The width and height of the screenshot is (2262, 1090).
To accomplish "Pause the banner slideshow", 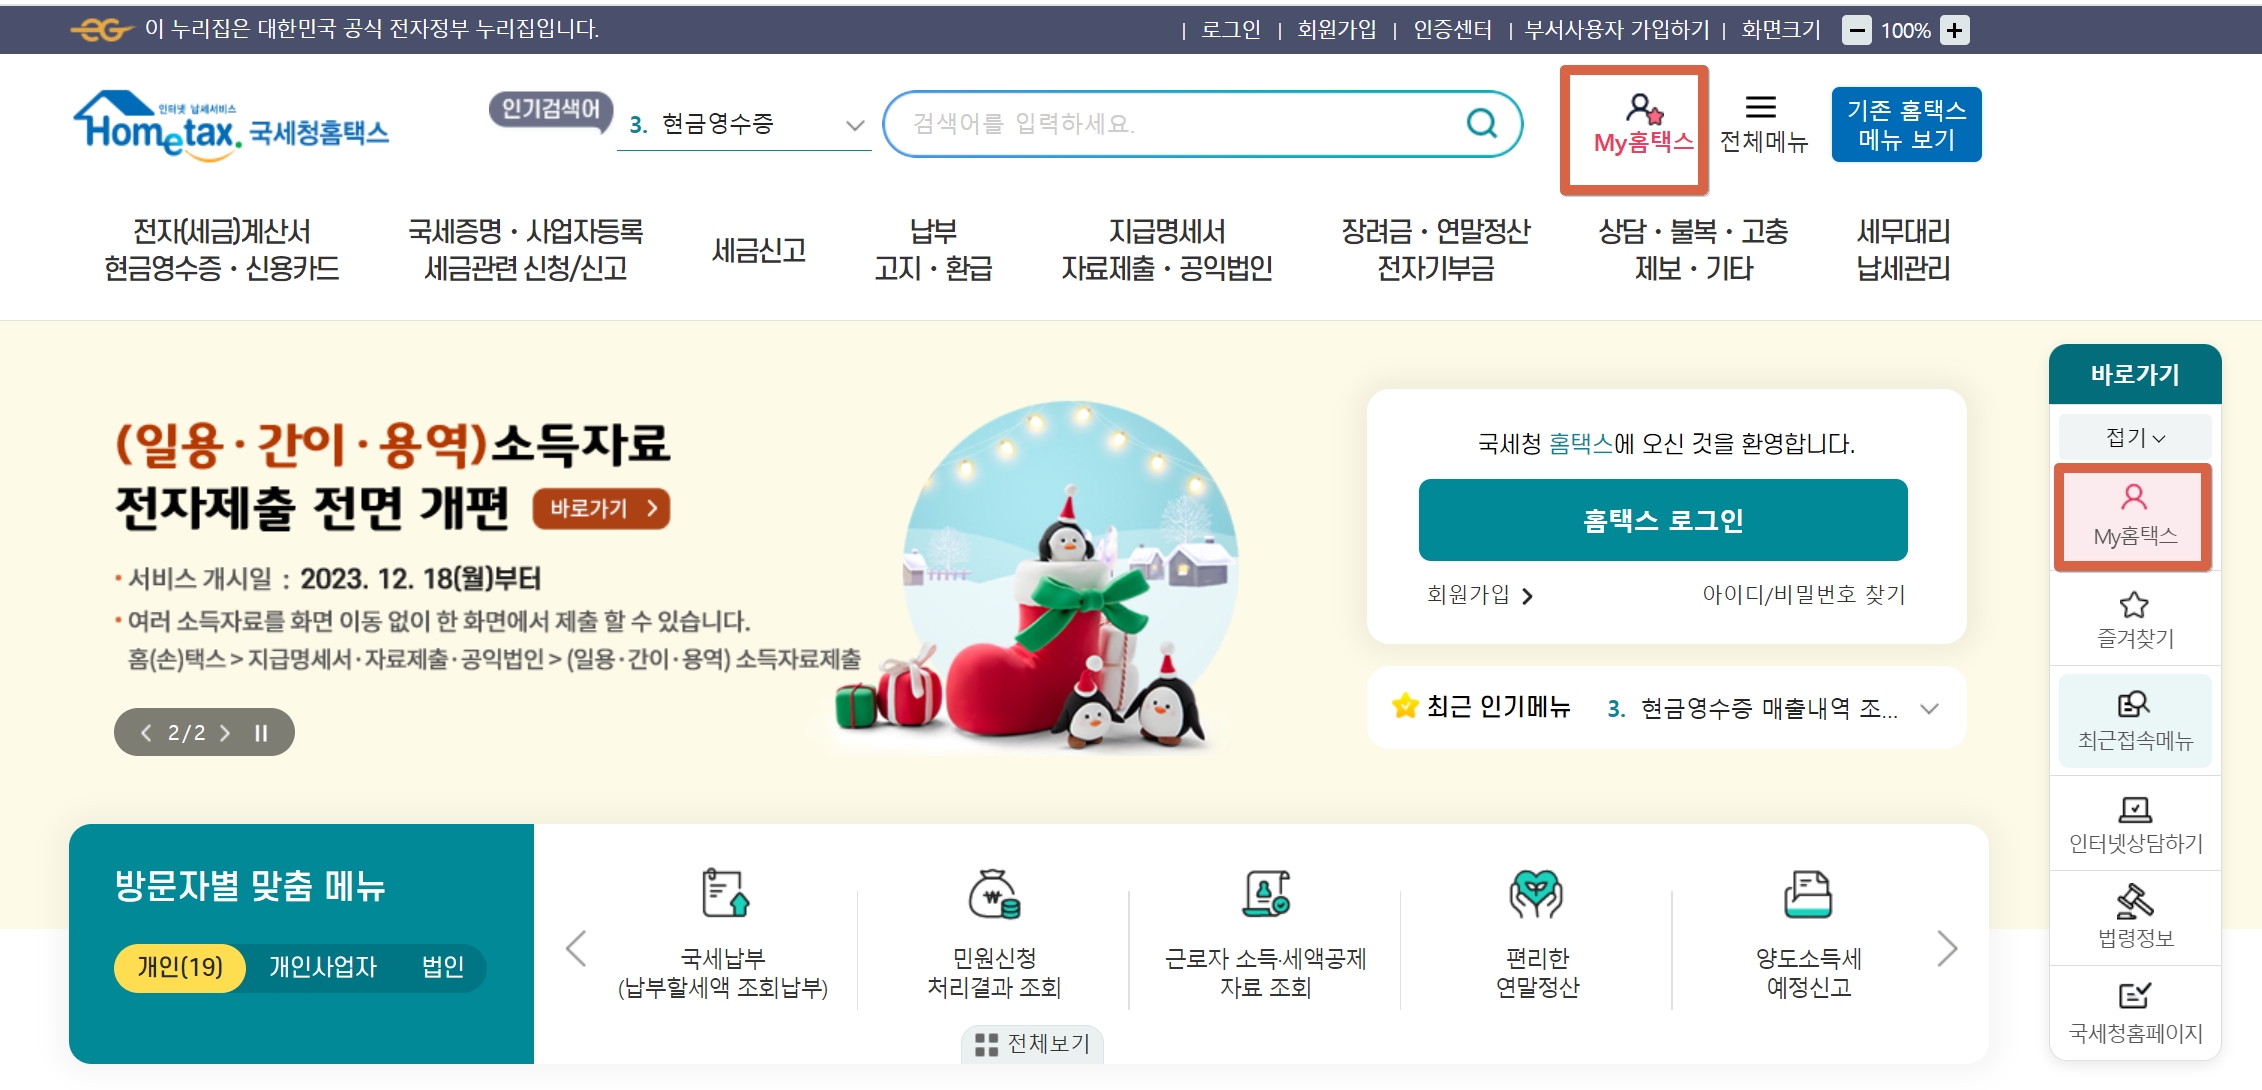I will tap(261, 733).
